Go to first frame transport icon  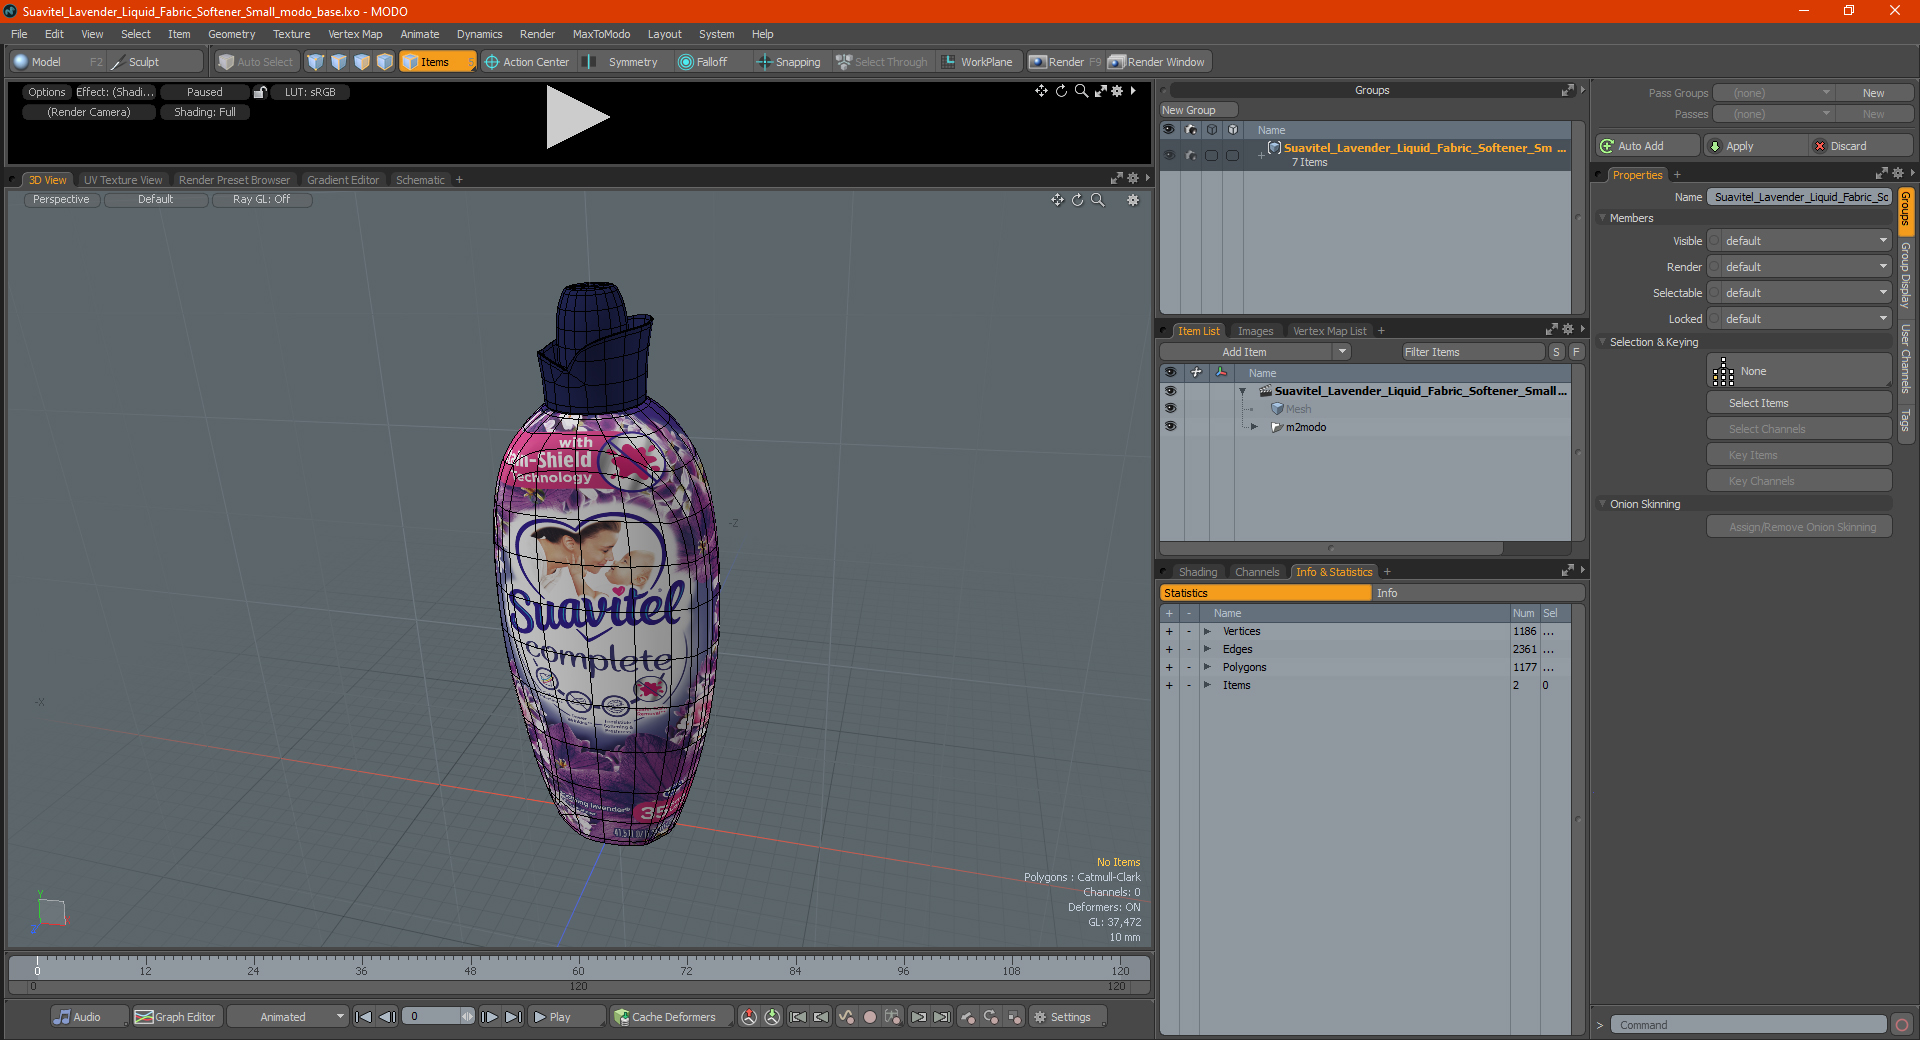click(x=363, y=1017)
